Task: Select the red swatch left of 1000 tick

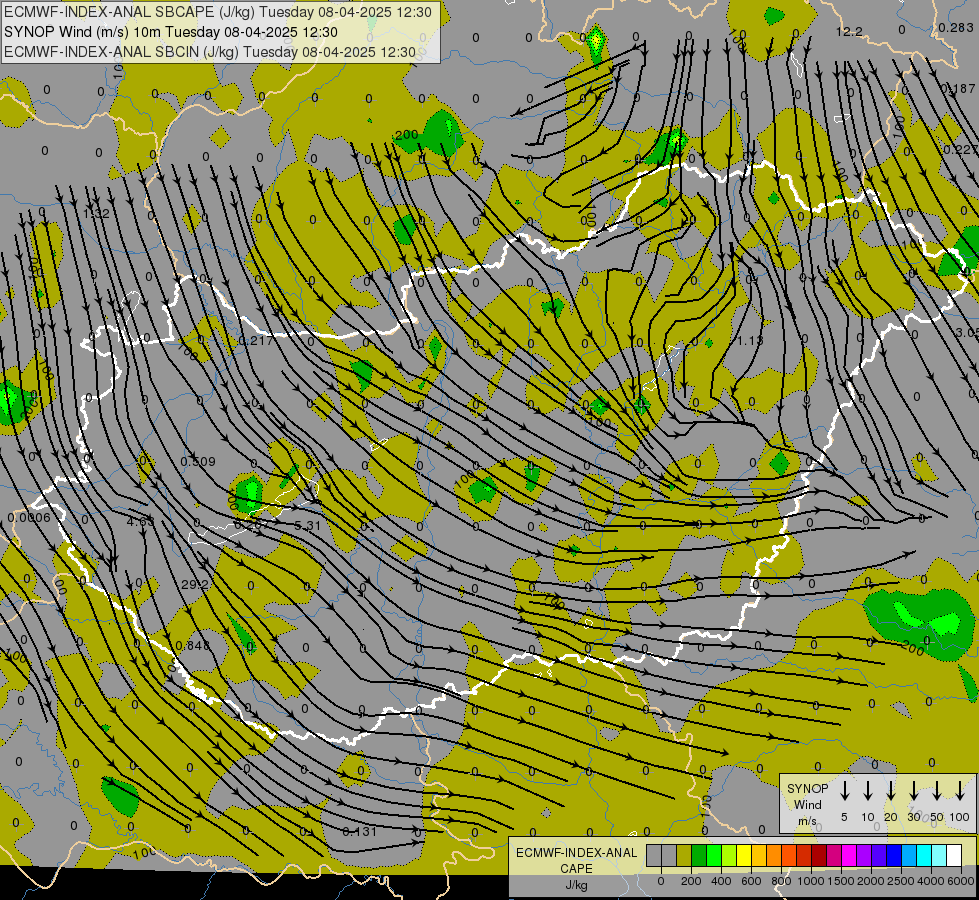Action: 804,856
